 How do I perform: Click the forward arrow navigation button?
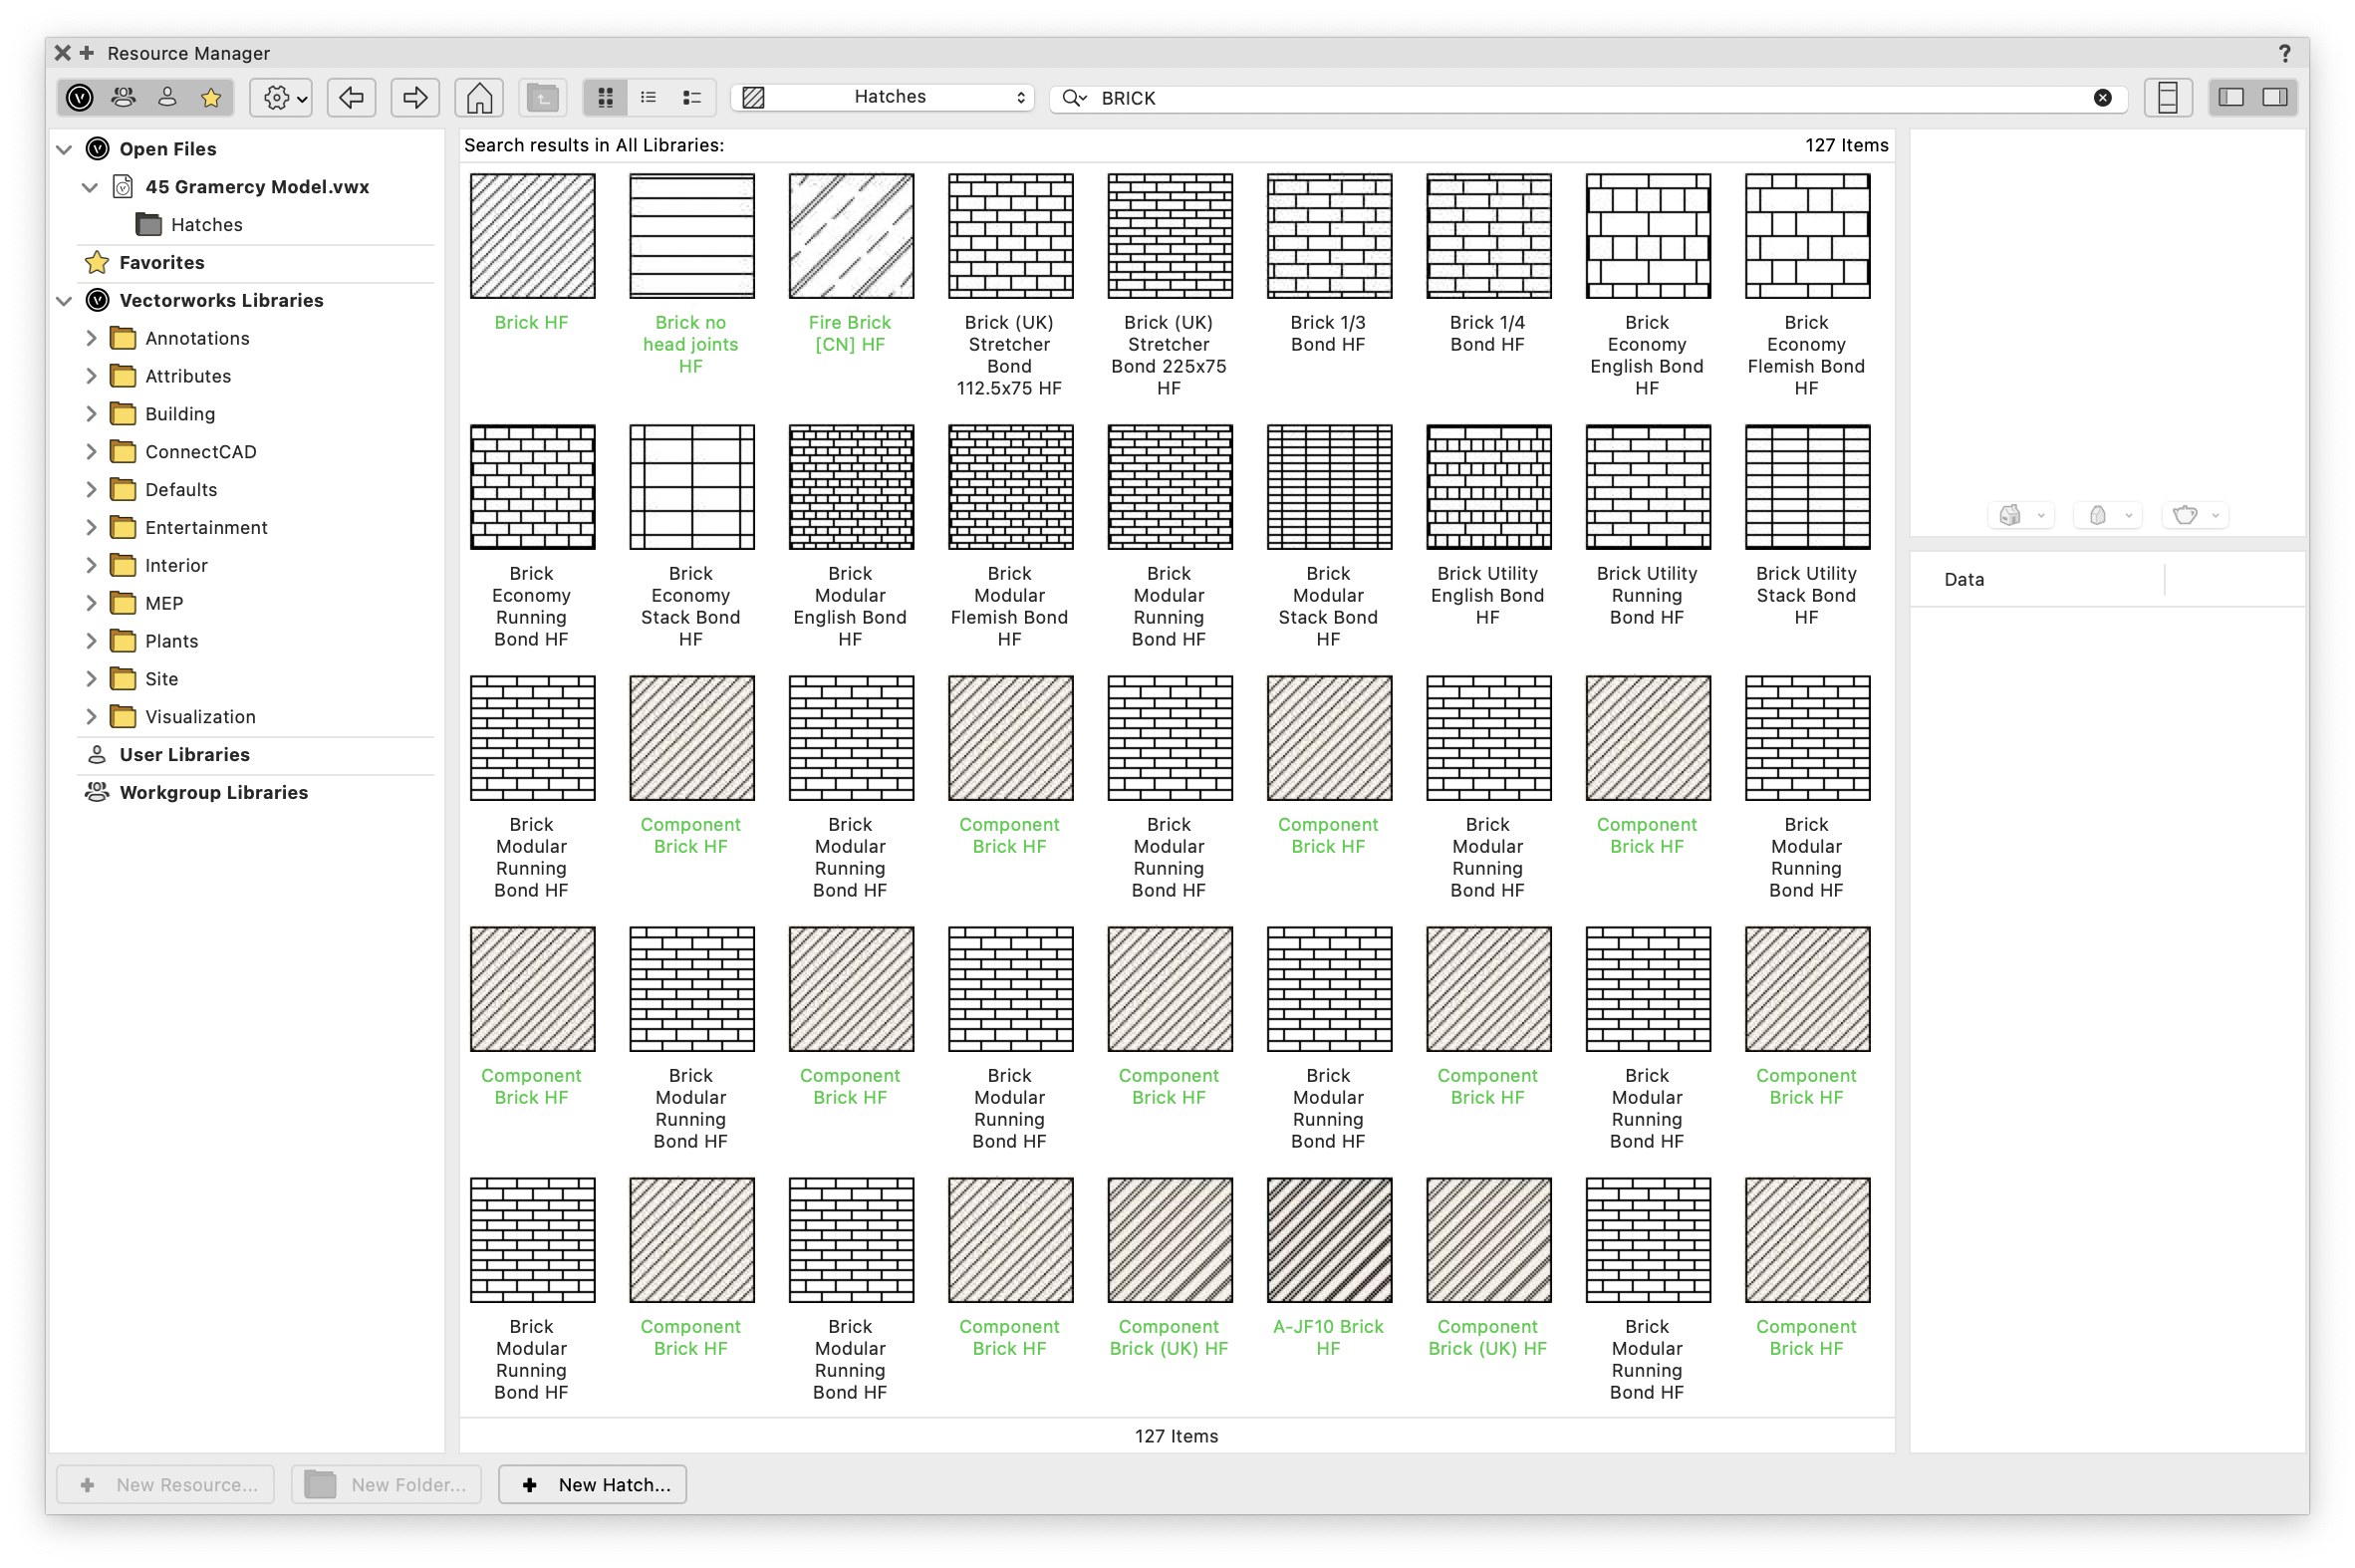pos(415,97)
